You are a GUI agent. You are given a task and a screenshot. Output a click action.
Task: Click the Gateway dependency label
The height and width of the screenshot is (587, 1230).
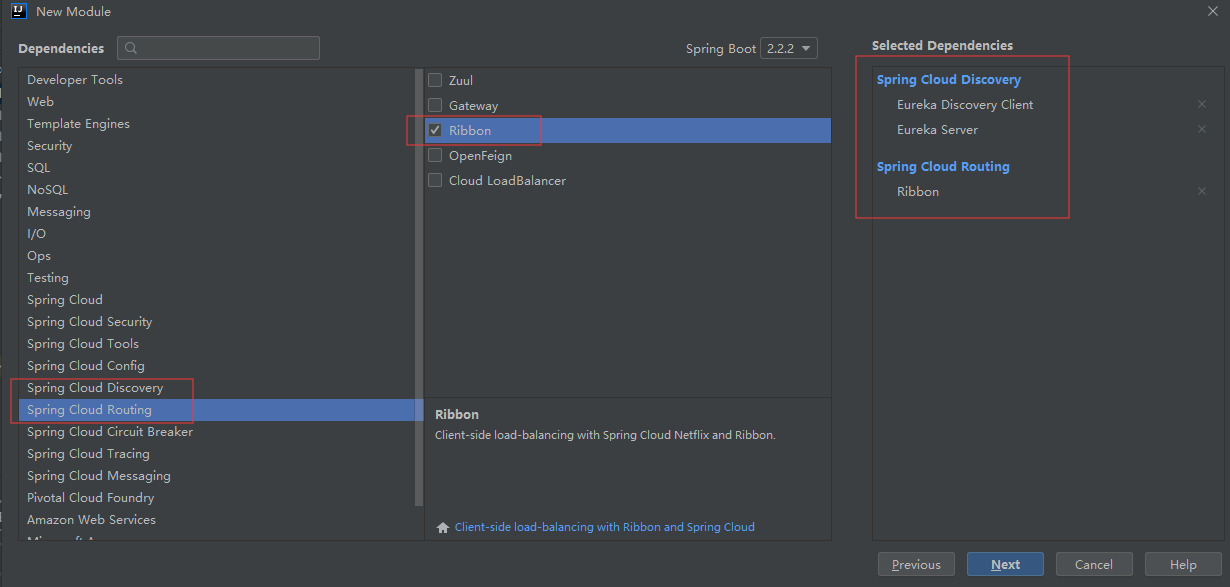[x=473, y=105]
